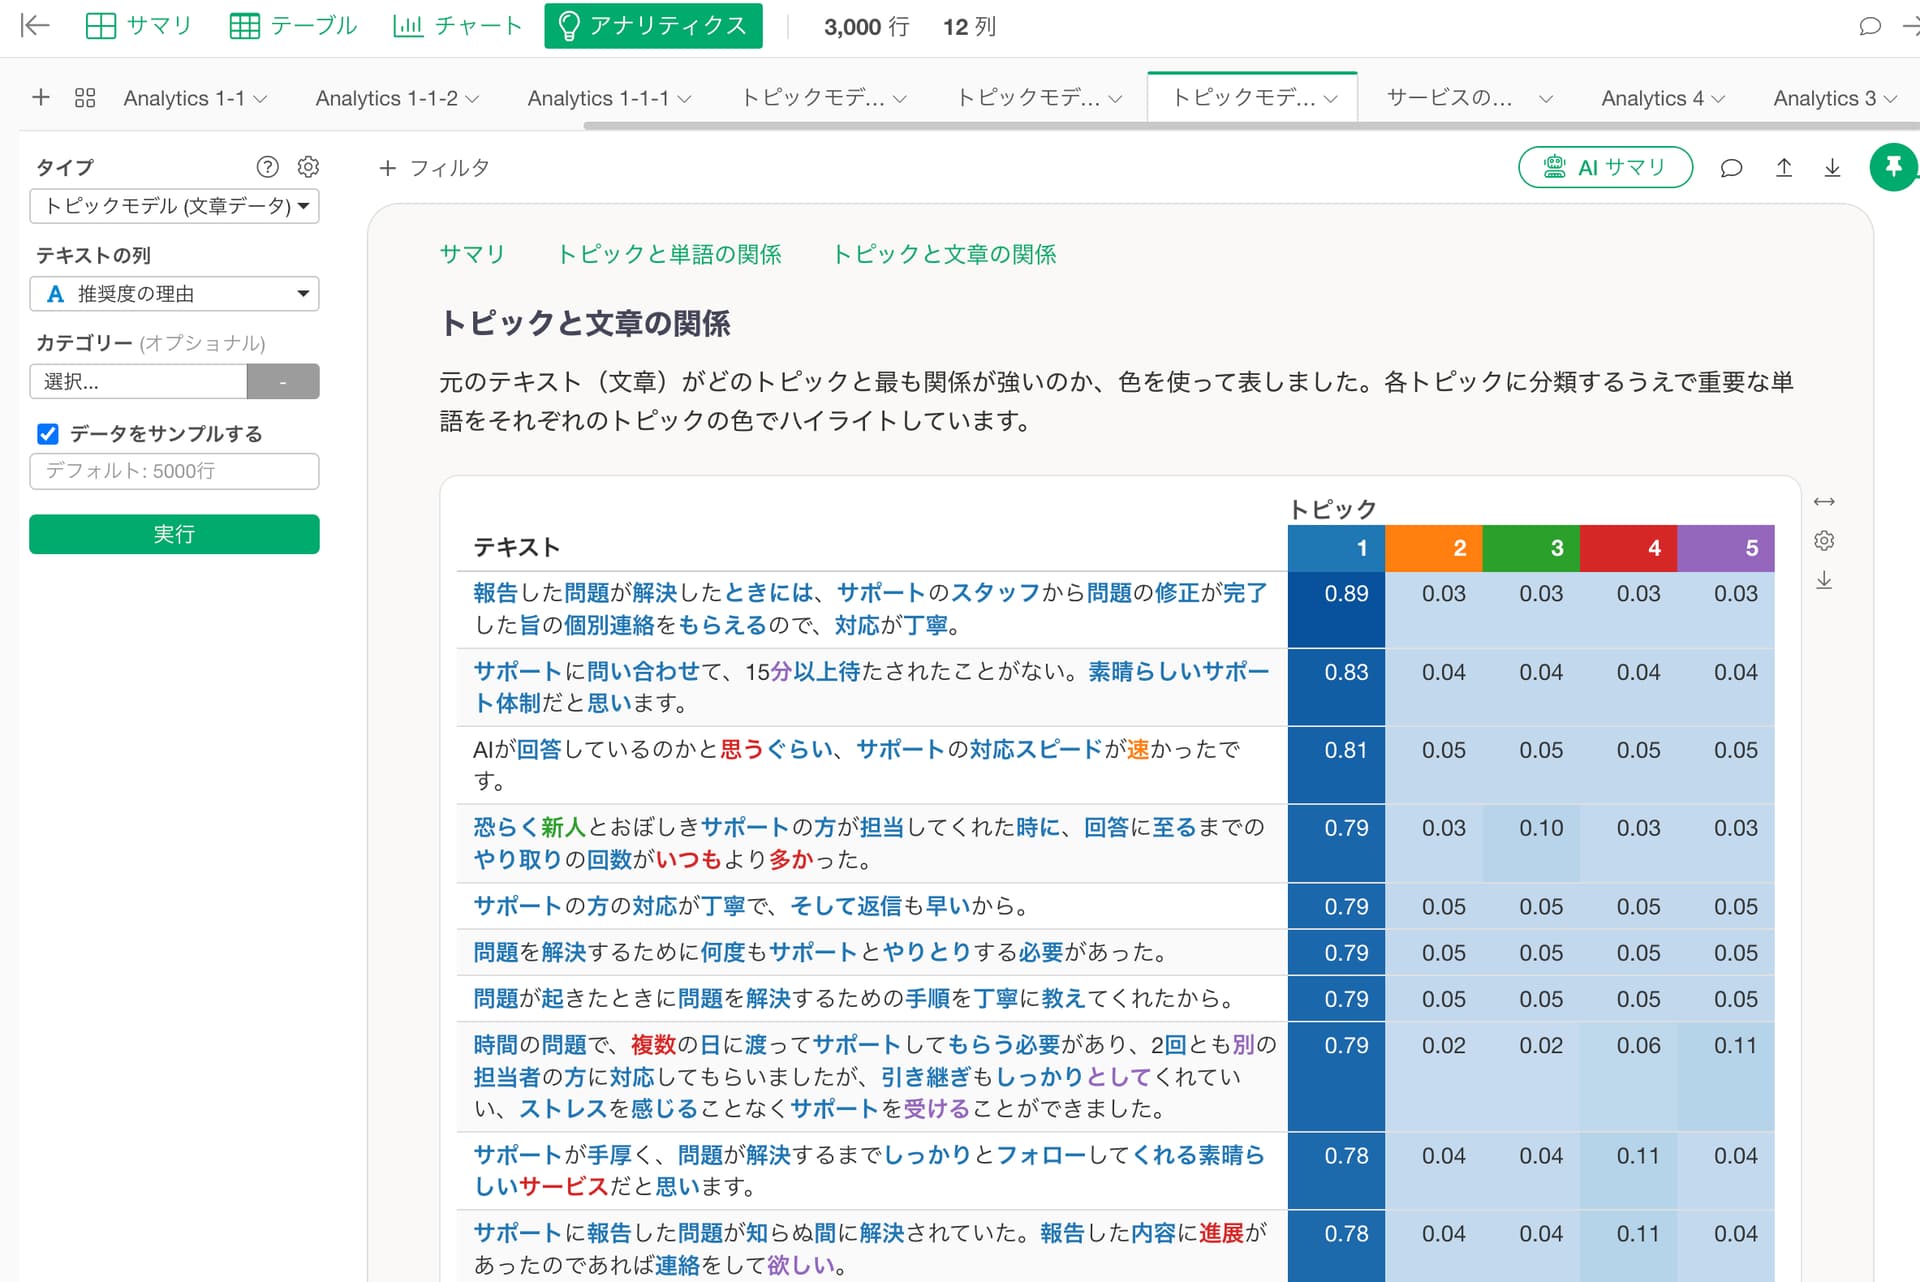Select the アナリティクス view button

(x=653, y=25)
